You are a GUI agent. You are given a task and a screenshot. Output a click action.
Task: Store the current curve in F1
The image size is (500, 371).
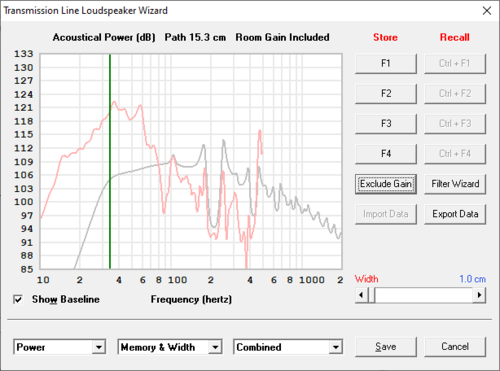coord(386,63)
